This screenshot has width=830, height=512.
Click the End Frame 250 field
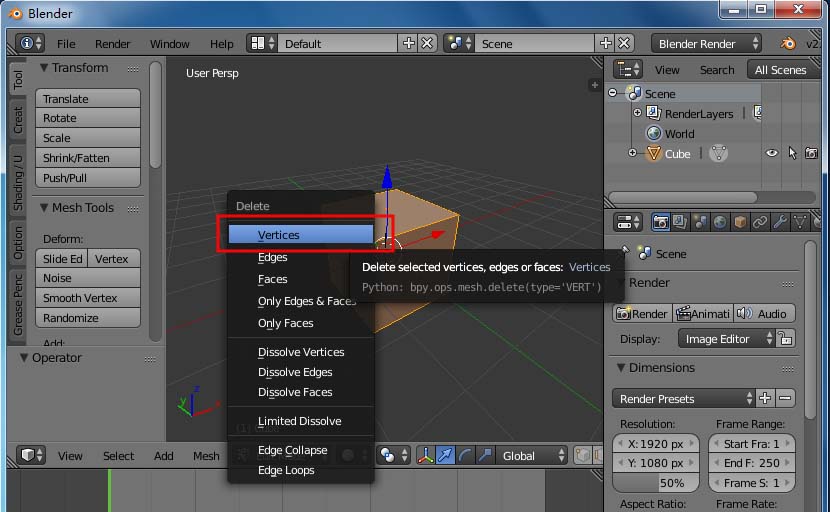(752, 463)
